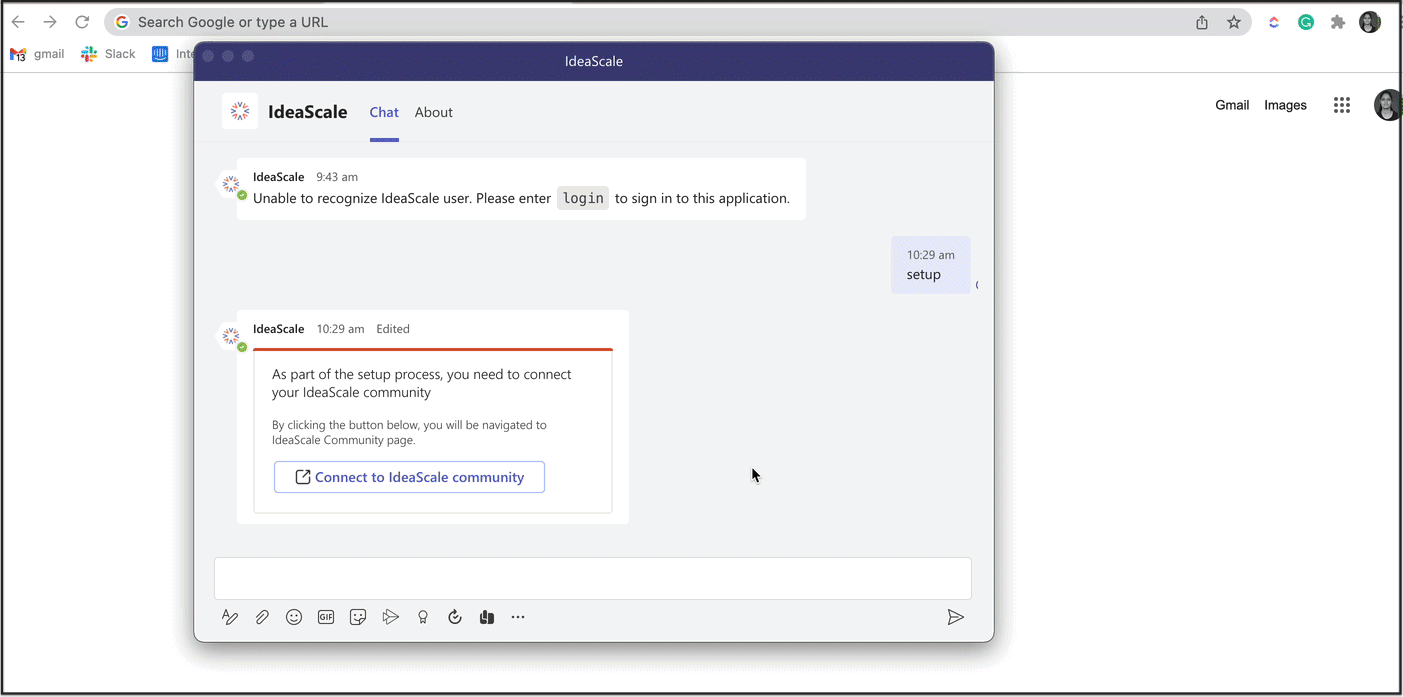Click "As part of the setup process" card text
Screen dimensions: 1403x697
(422, 383)
